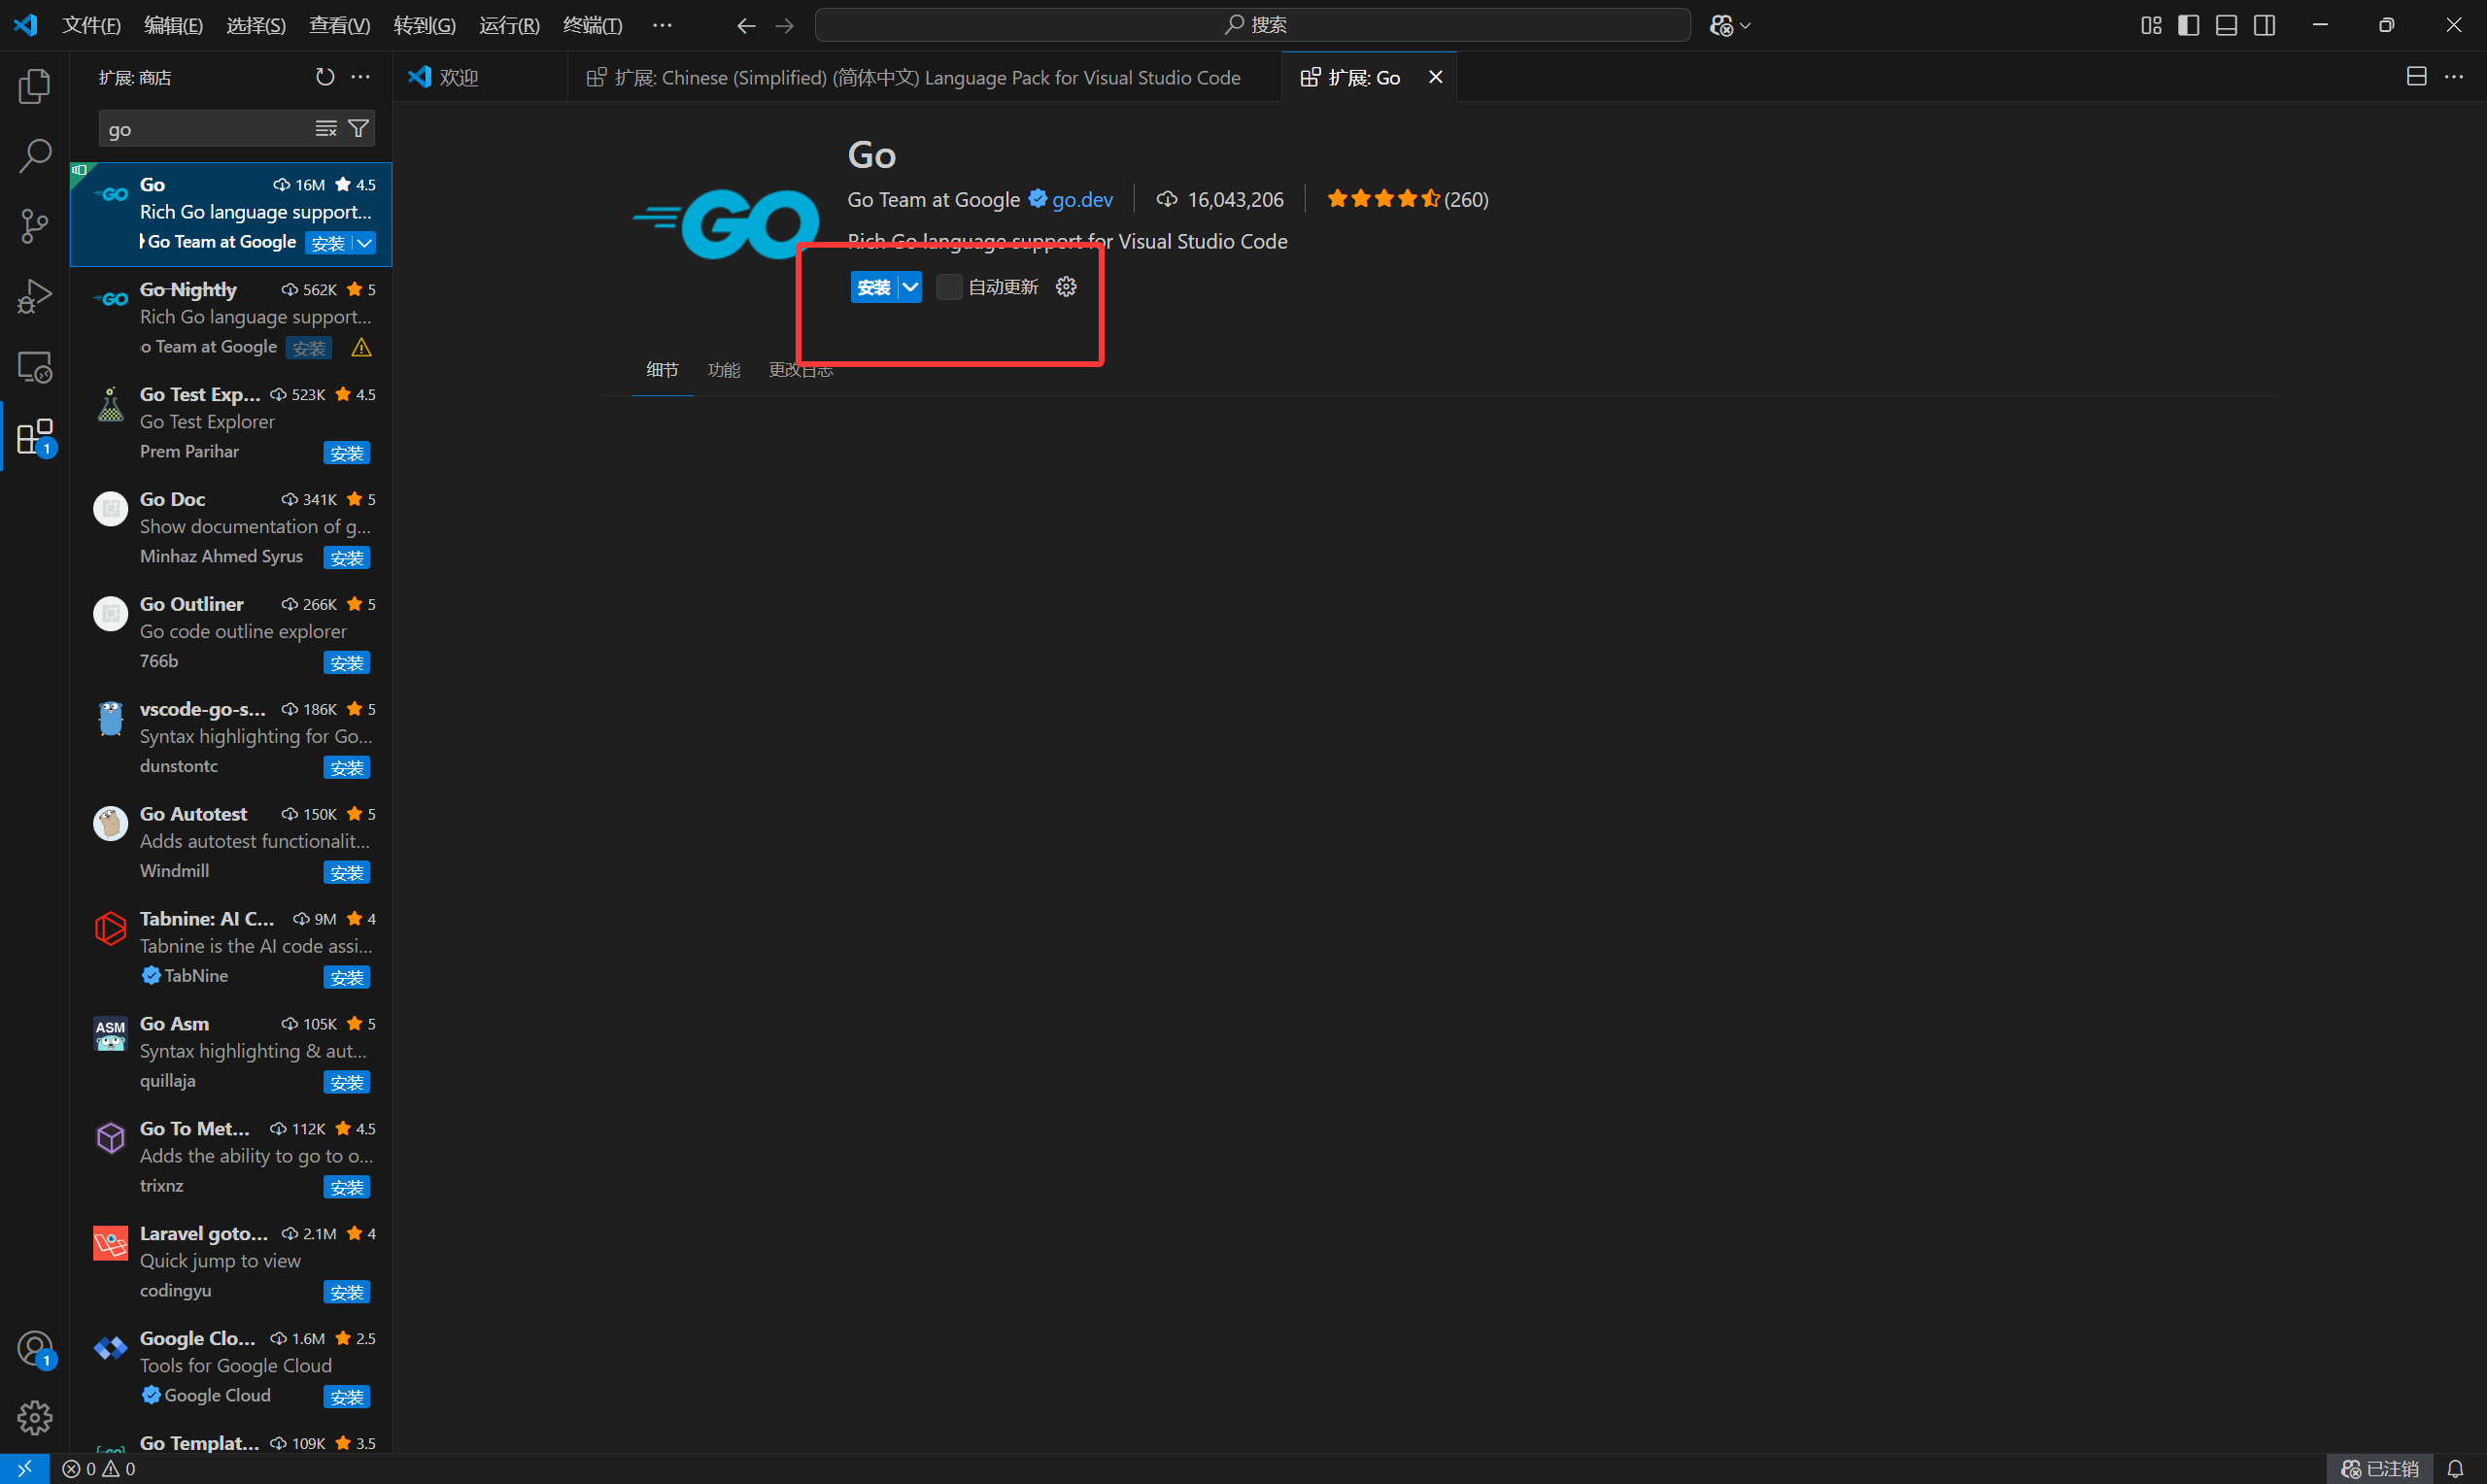Open Remote Explorer in activity bar
2487x1484 pixels.
pos(34,367)
